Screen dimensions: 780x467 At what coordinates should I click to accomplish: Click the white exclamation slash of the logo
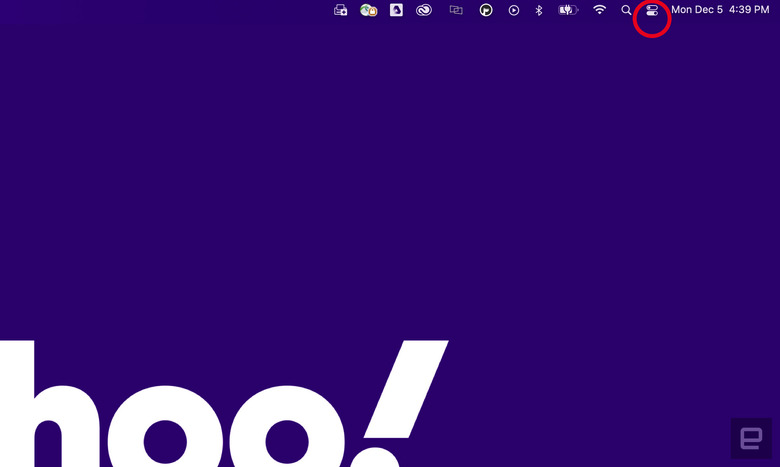click(406, 389)
